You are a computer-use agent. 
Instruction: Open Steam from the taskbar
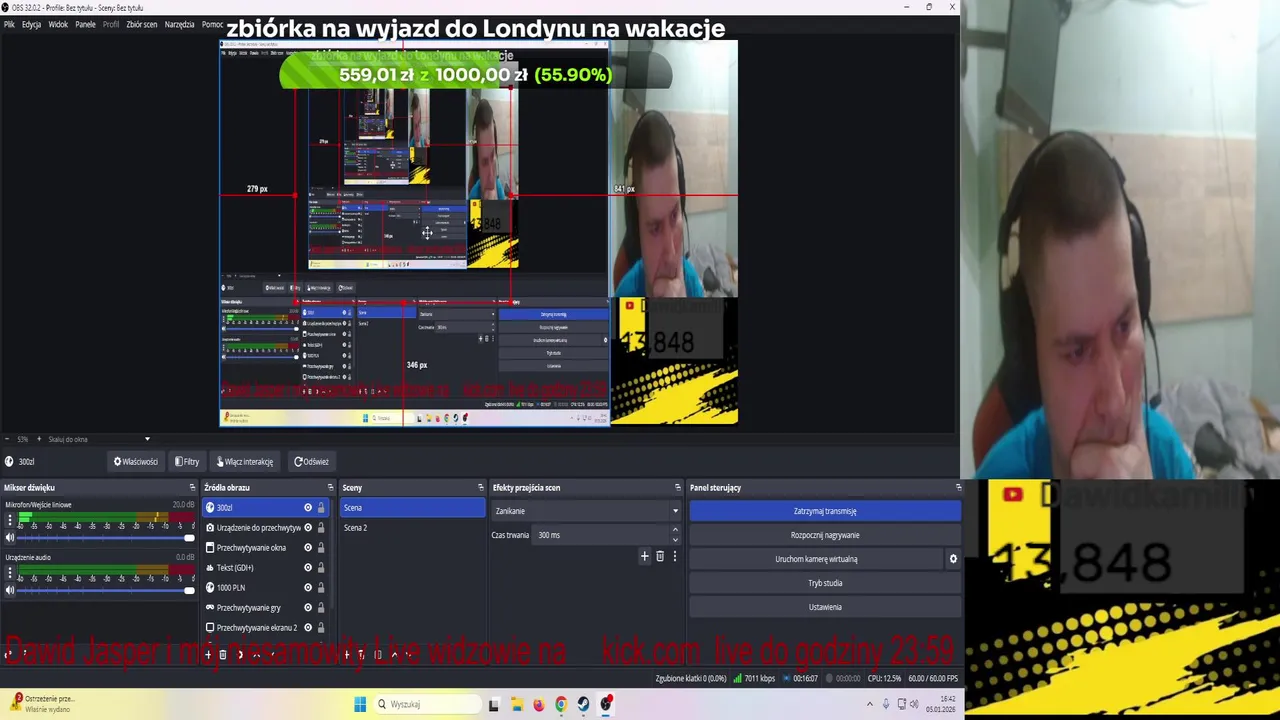(583, 704)
